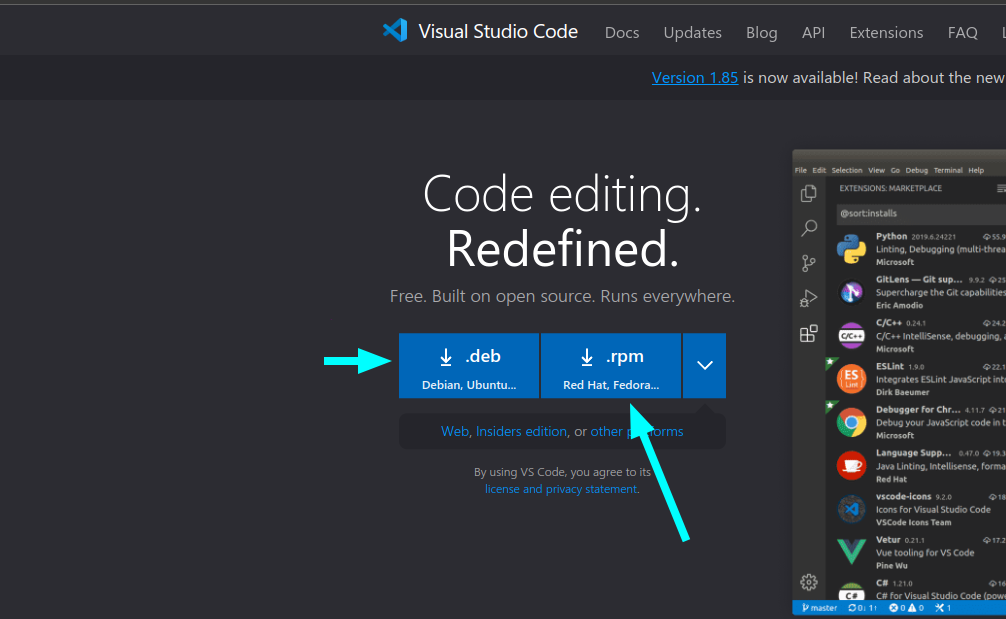
Task: Select the Extensions blocks icon in activity bar
Action: click(x=808, y=333)
